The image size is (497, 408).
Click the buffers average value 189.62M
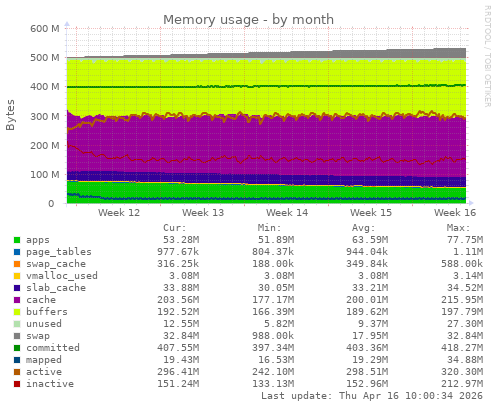point(367,312)
